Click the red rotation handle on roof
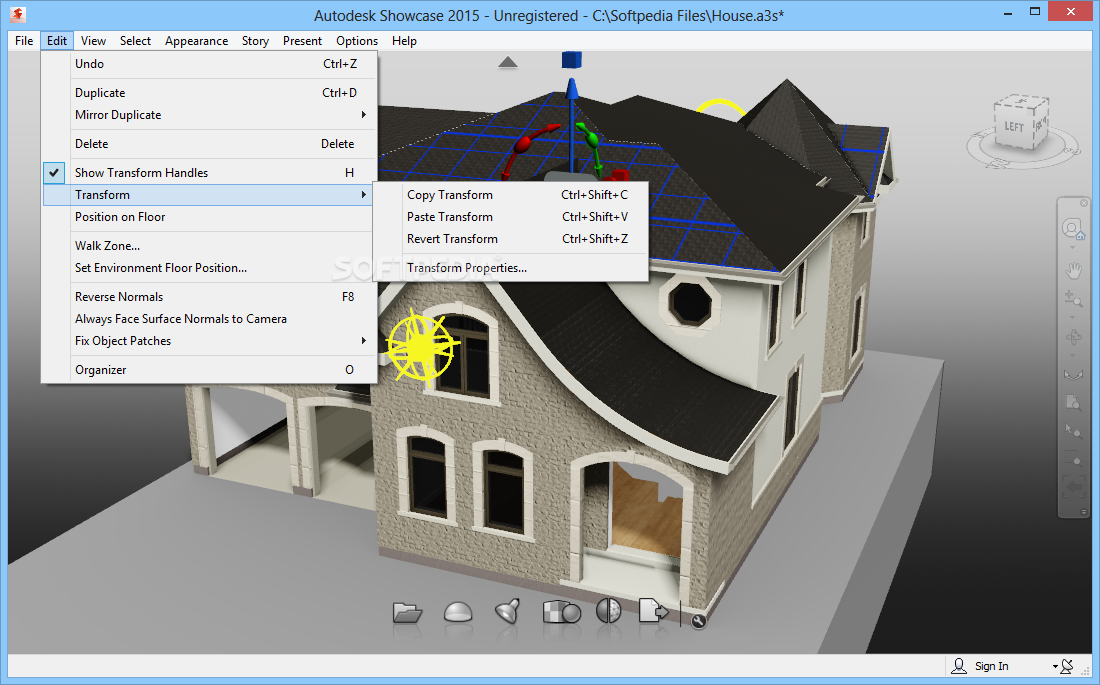Image resolution: width=1100 pixels, height=685 pixels. click(x=524, y=145)
